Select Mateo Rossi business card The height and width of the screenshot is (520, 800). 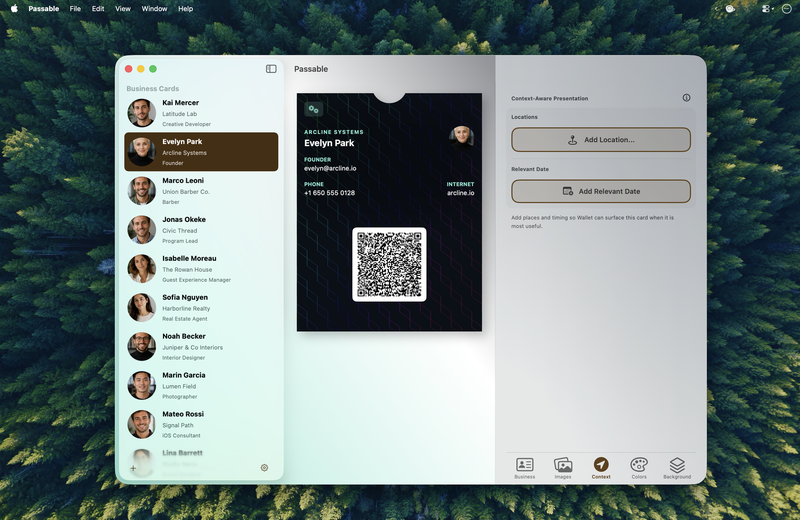(201, 424)
